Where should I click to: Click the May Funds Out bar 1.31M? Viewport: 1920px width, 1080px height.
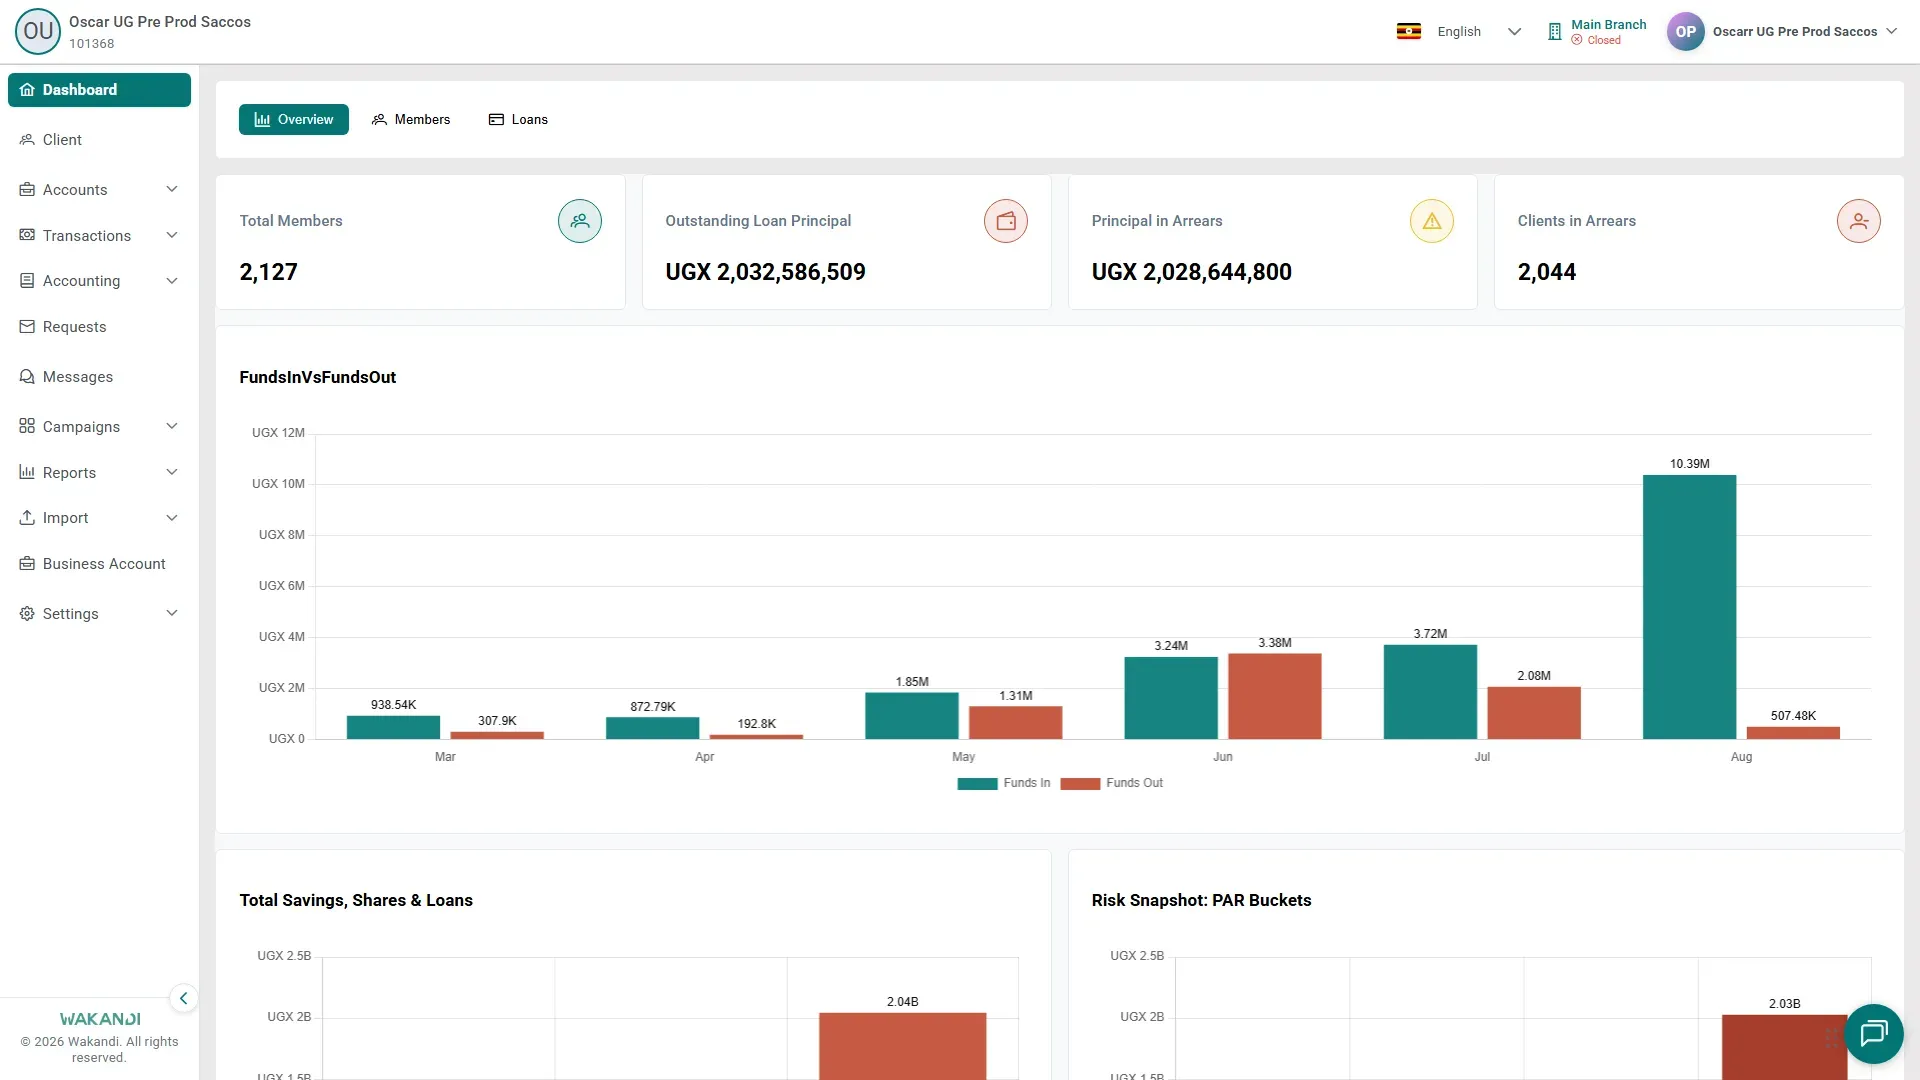[x=1016, y=723]
